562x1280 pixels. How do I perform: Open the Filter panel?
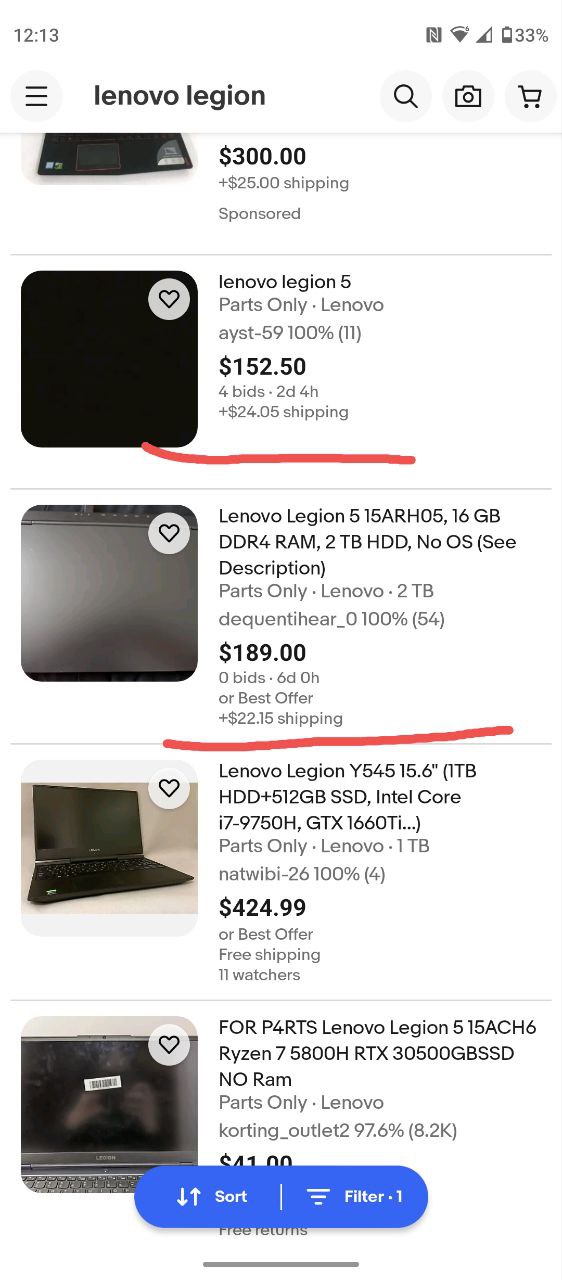pos(355,1196)
